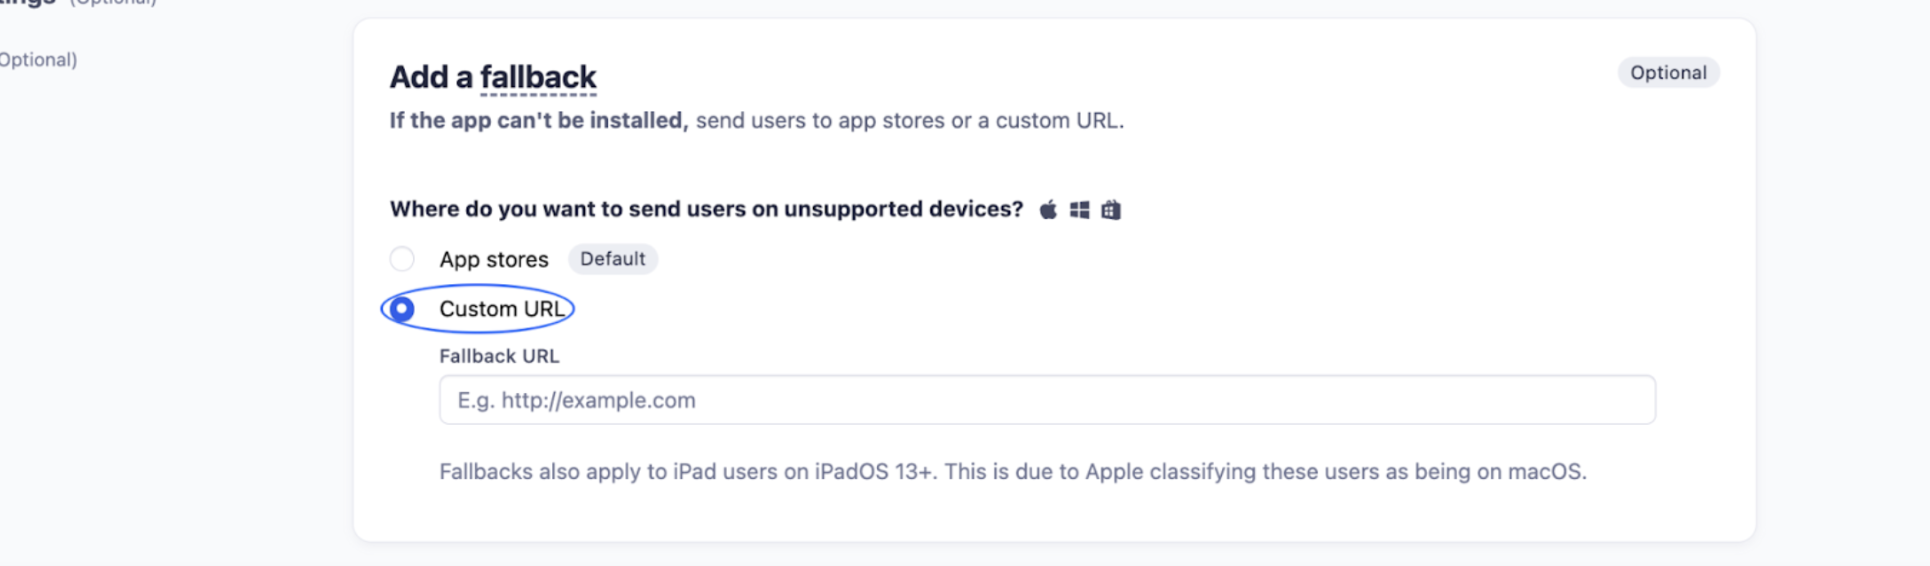The height and width of the screenshot is (566, 1930).
Task: Click the Default badge beside App stores
Action: pos(612,259)
